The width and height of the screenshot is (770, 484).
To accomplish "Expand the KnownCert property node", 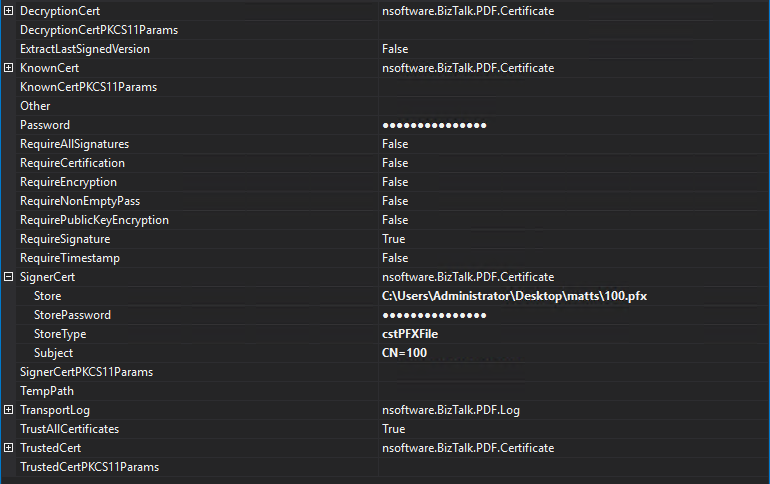I will [x=8, y=68].
